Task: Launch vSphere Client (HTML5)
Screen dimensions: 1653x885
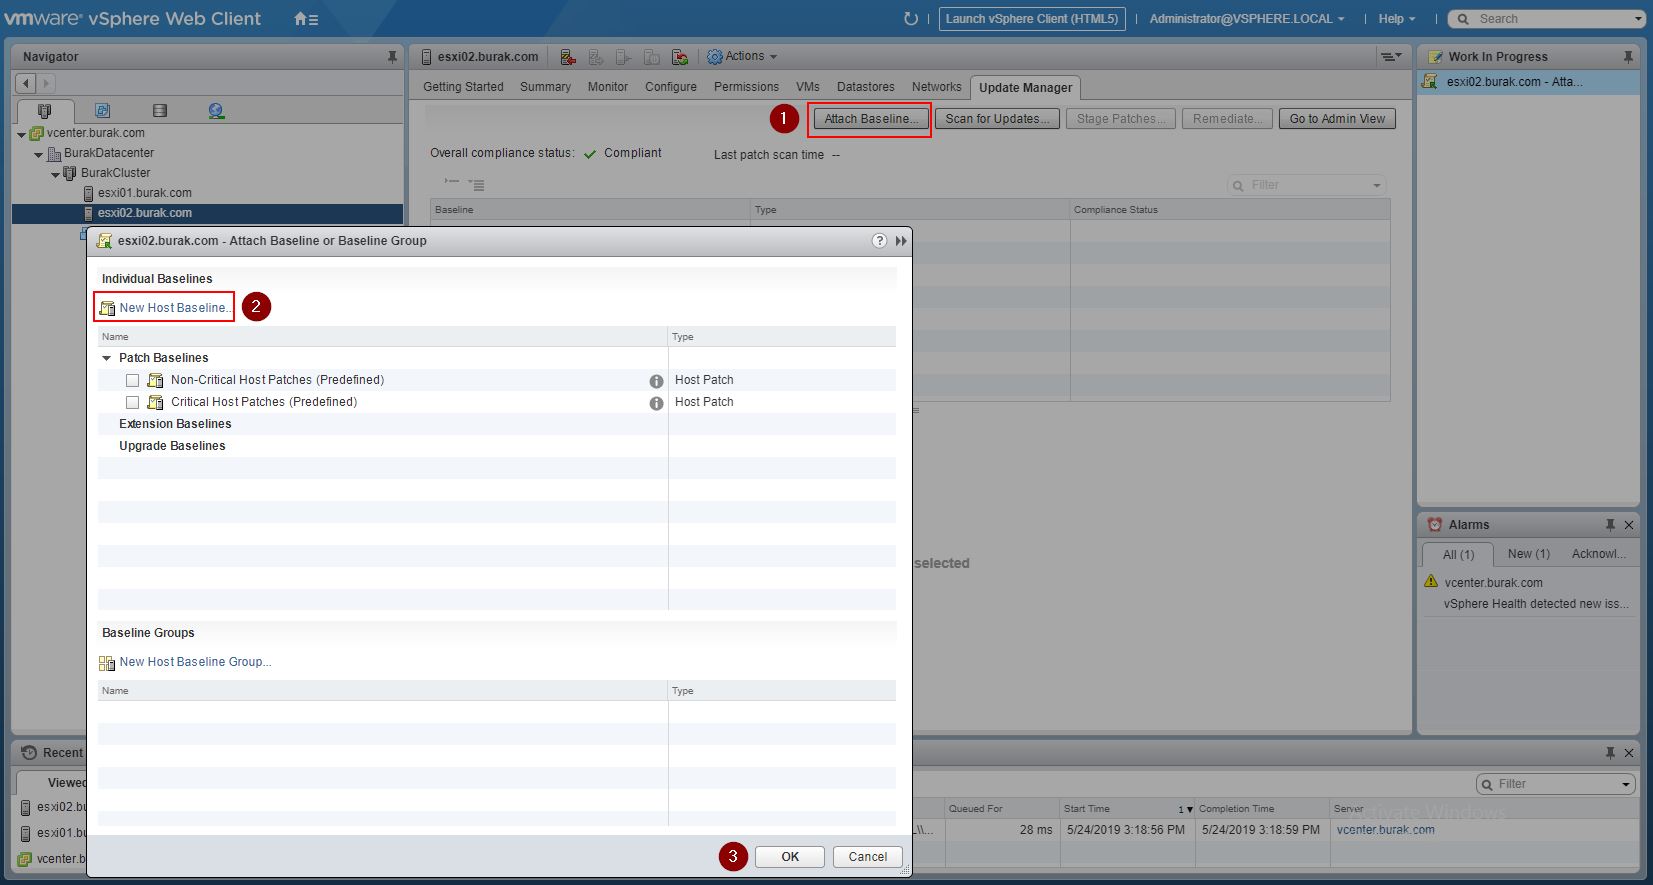Action: point(1032,19)
